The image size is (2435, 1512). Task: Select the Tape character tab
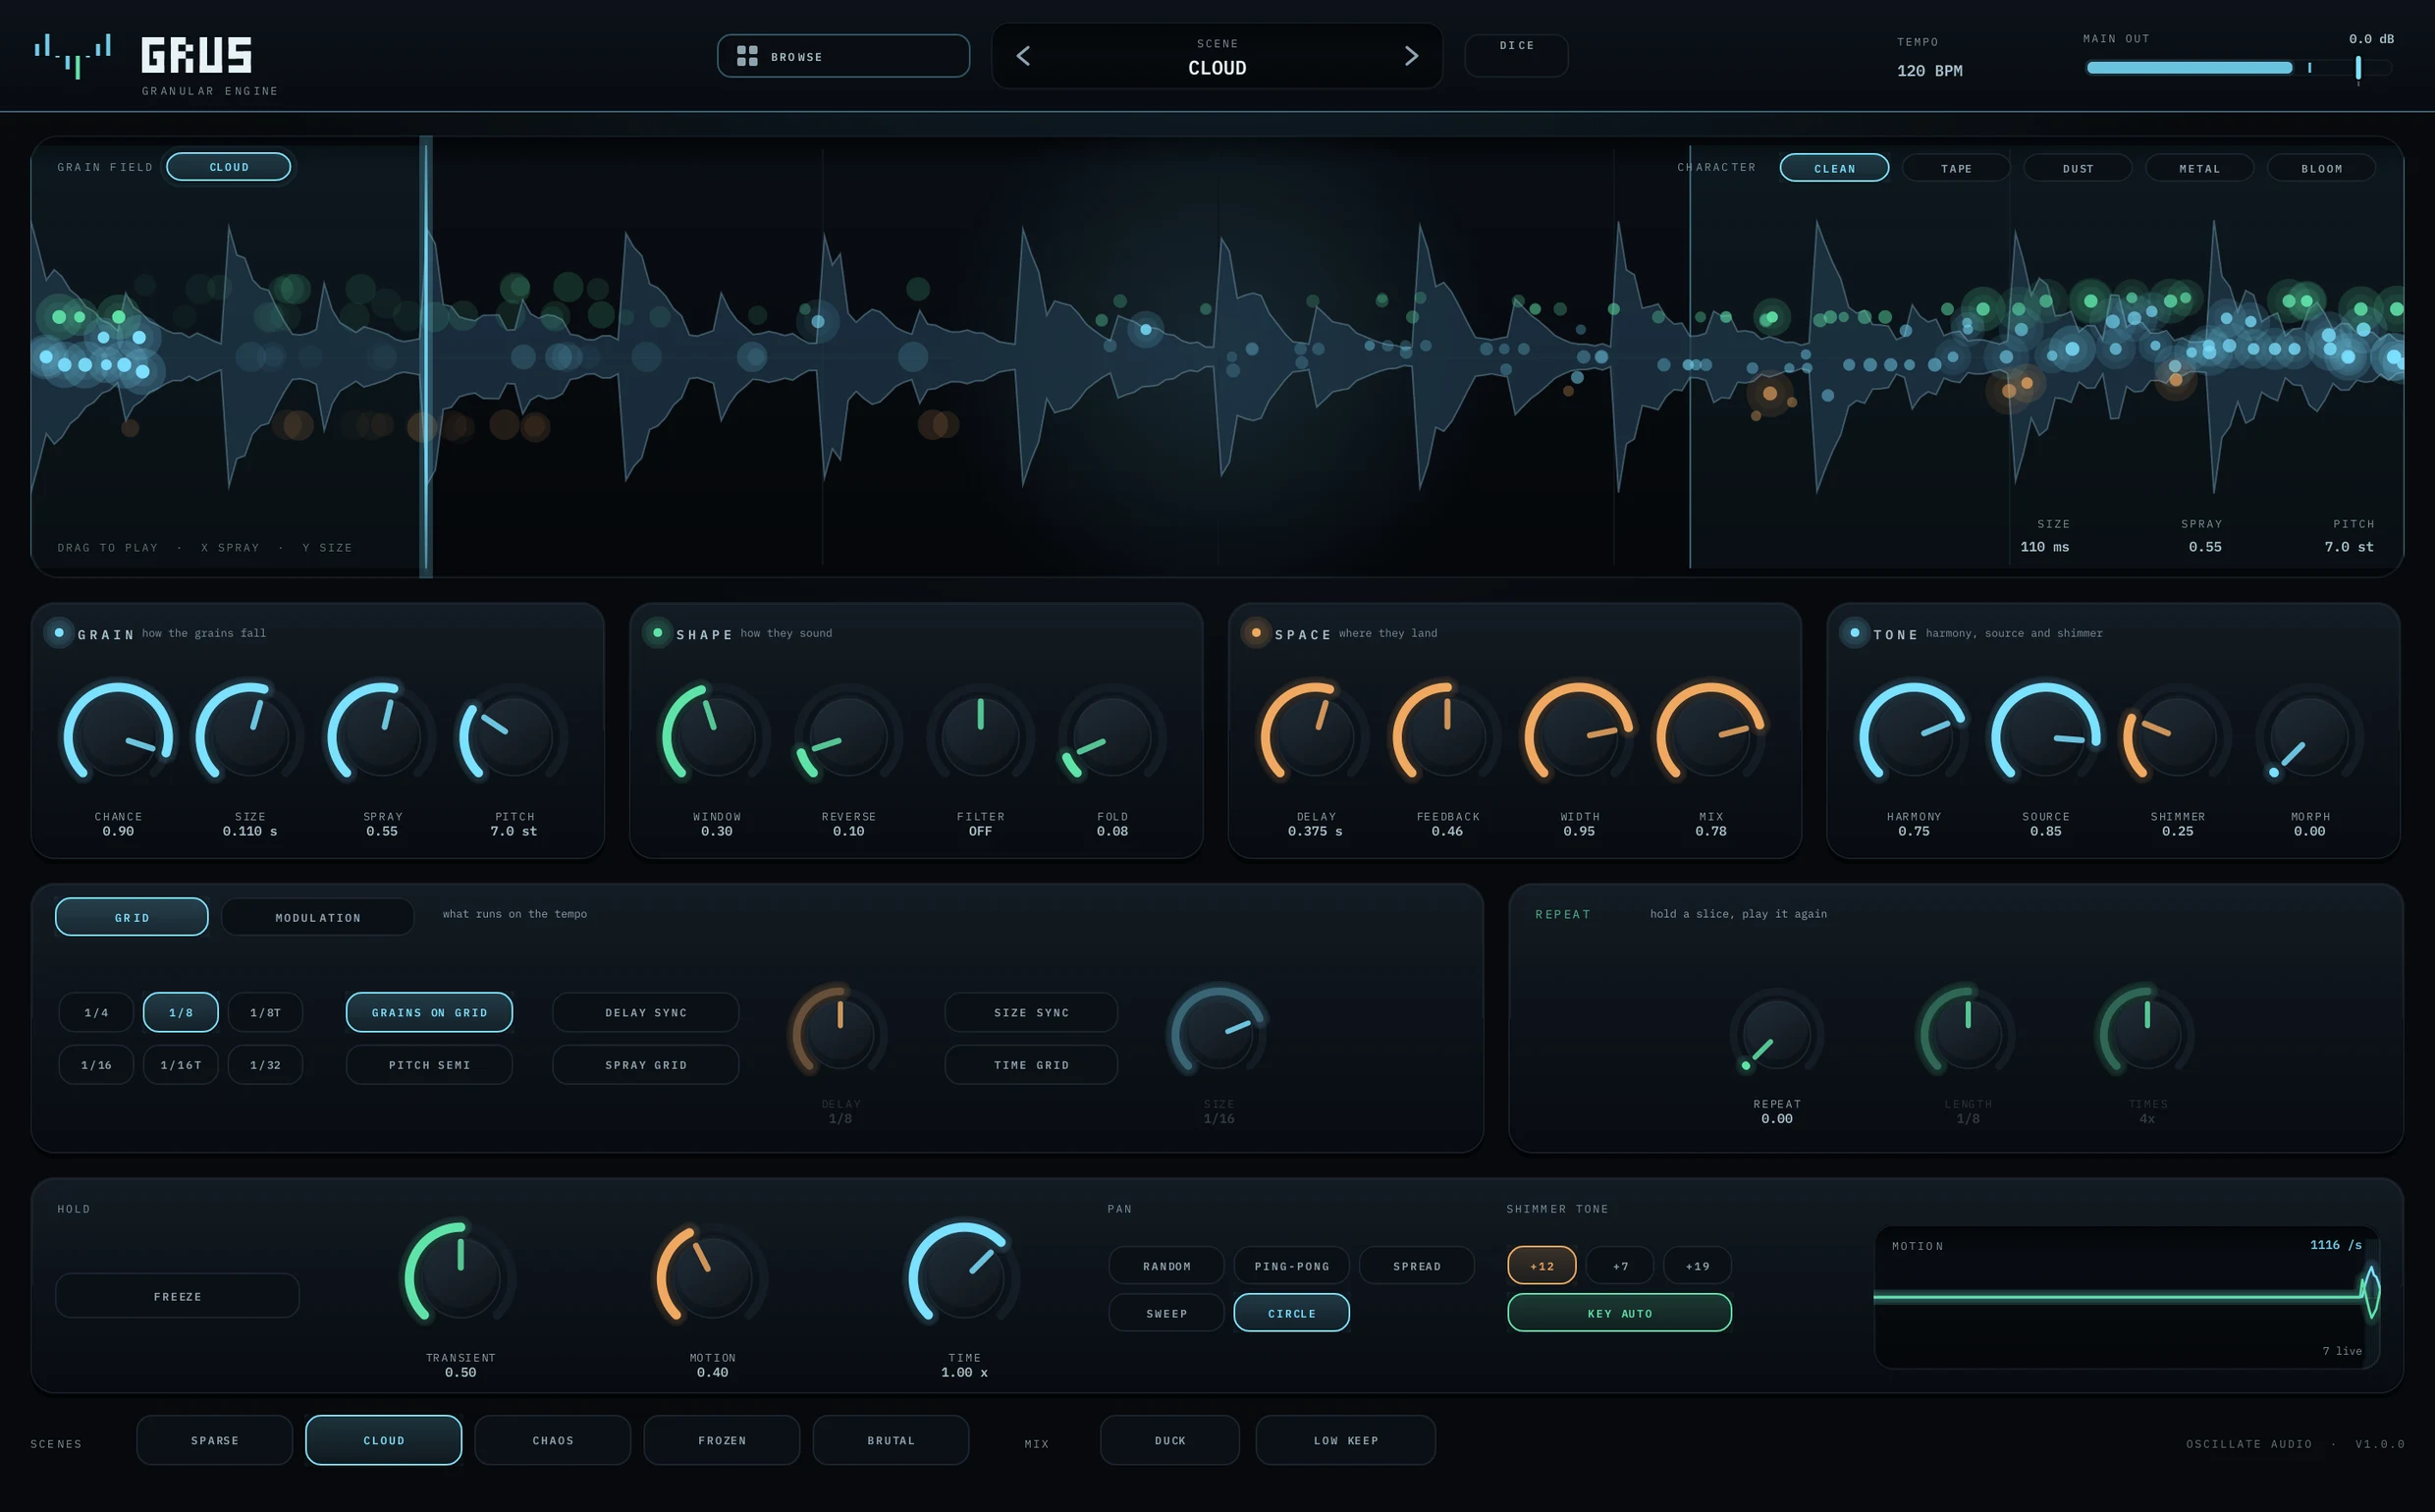(1956, 168)
